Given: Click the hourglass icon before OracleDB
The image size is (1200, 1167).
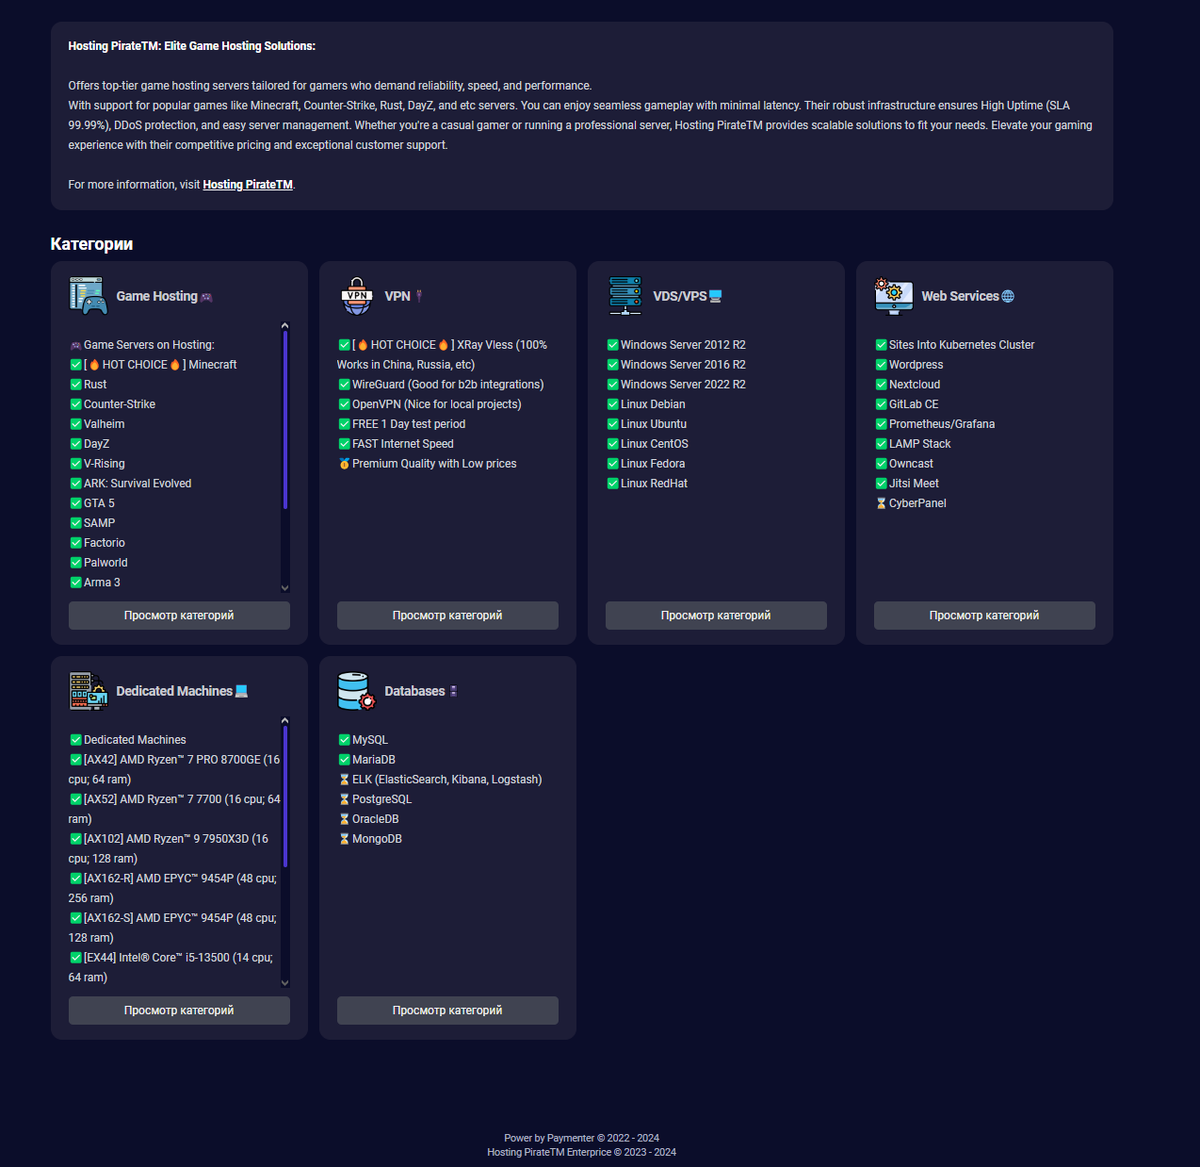Looking at the screenshot, I should (x=344, y=819).
